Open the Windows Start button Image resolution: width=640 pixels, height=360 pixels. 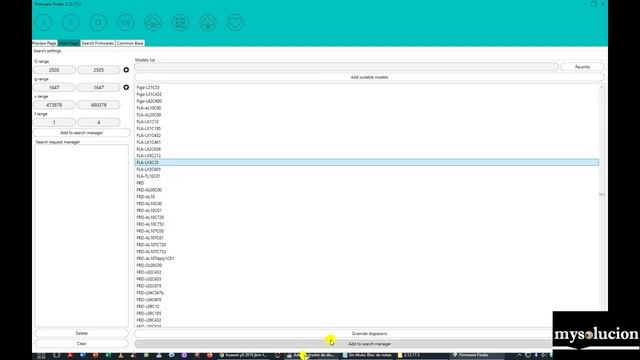pos(41,356)
